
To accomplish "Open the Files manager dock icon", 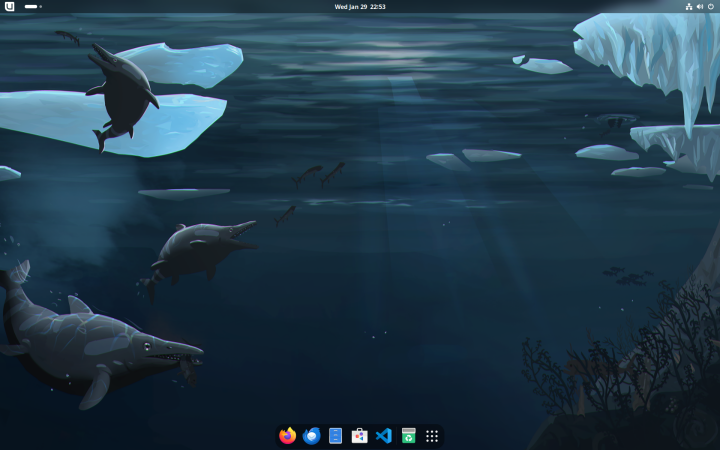I will click(x=336, y=436).
